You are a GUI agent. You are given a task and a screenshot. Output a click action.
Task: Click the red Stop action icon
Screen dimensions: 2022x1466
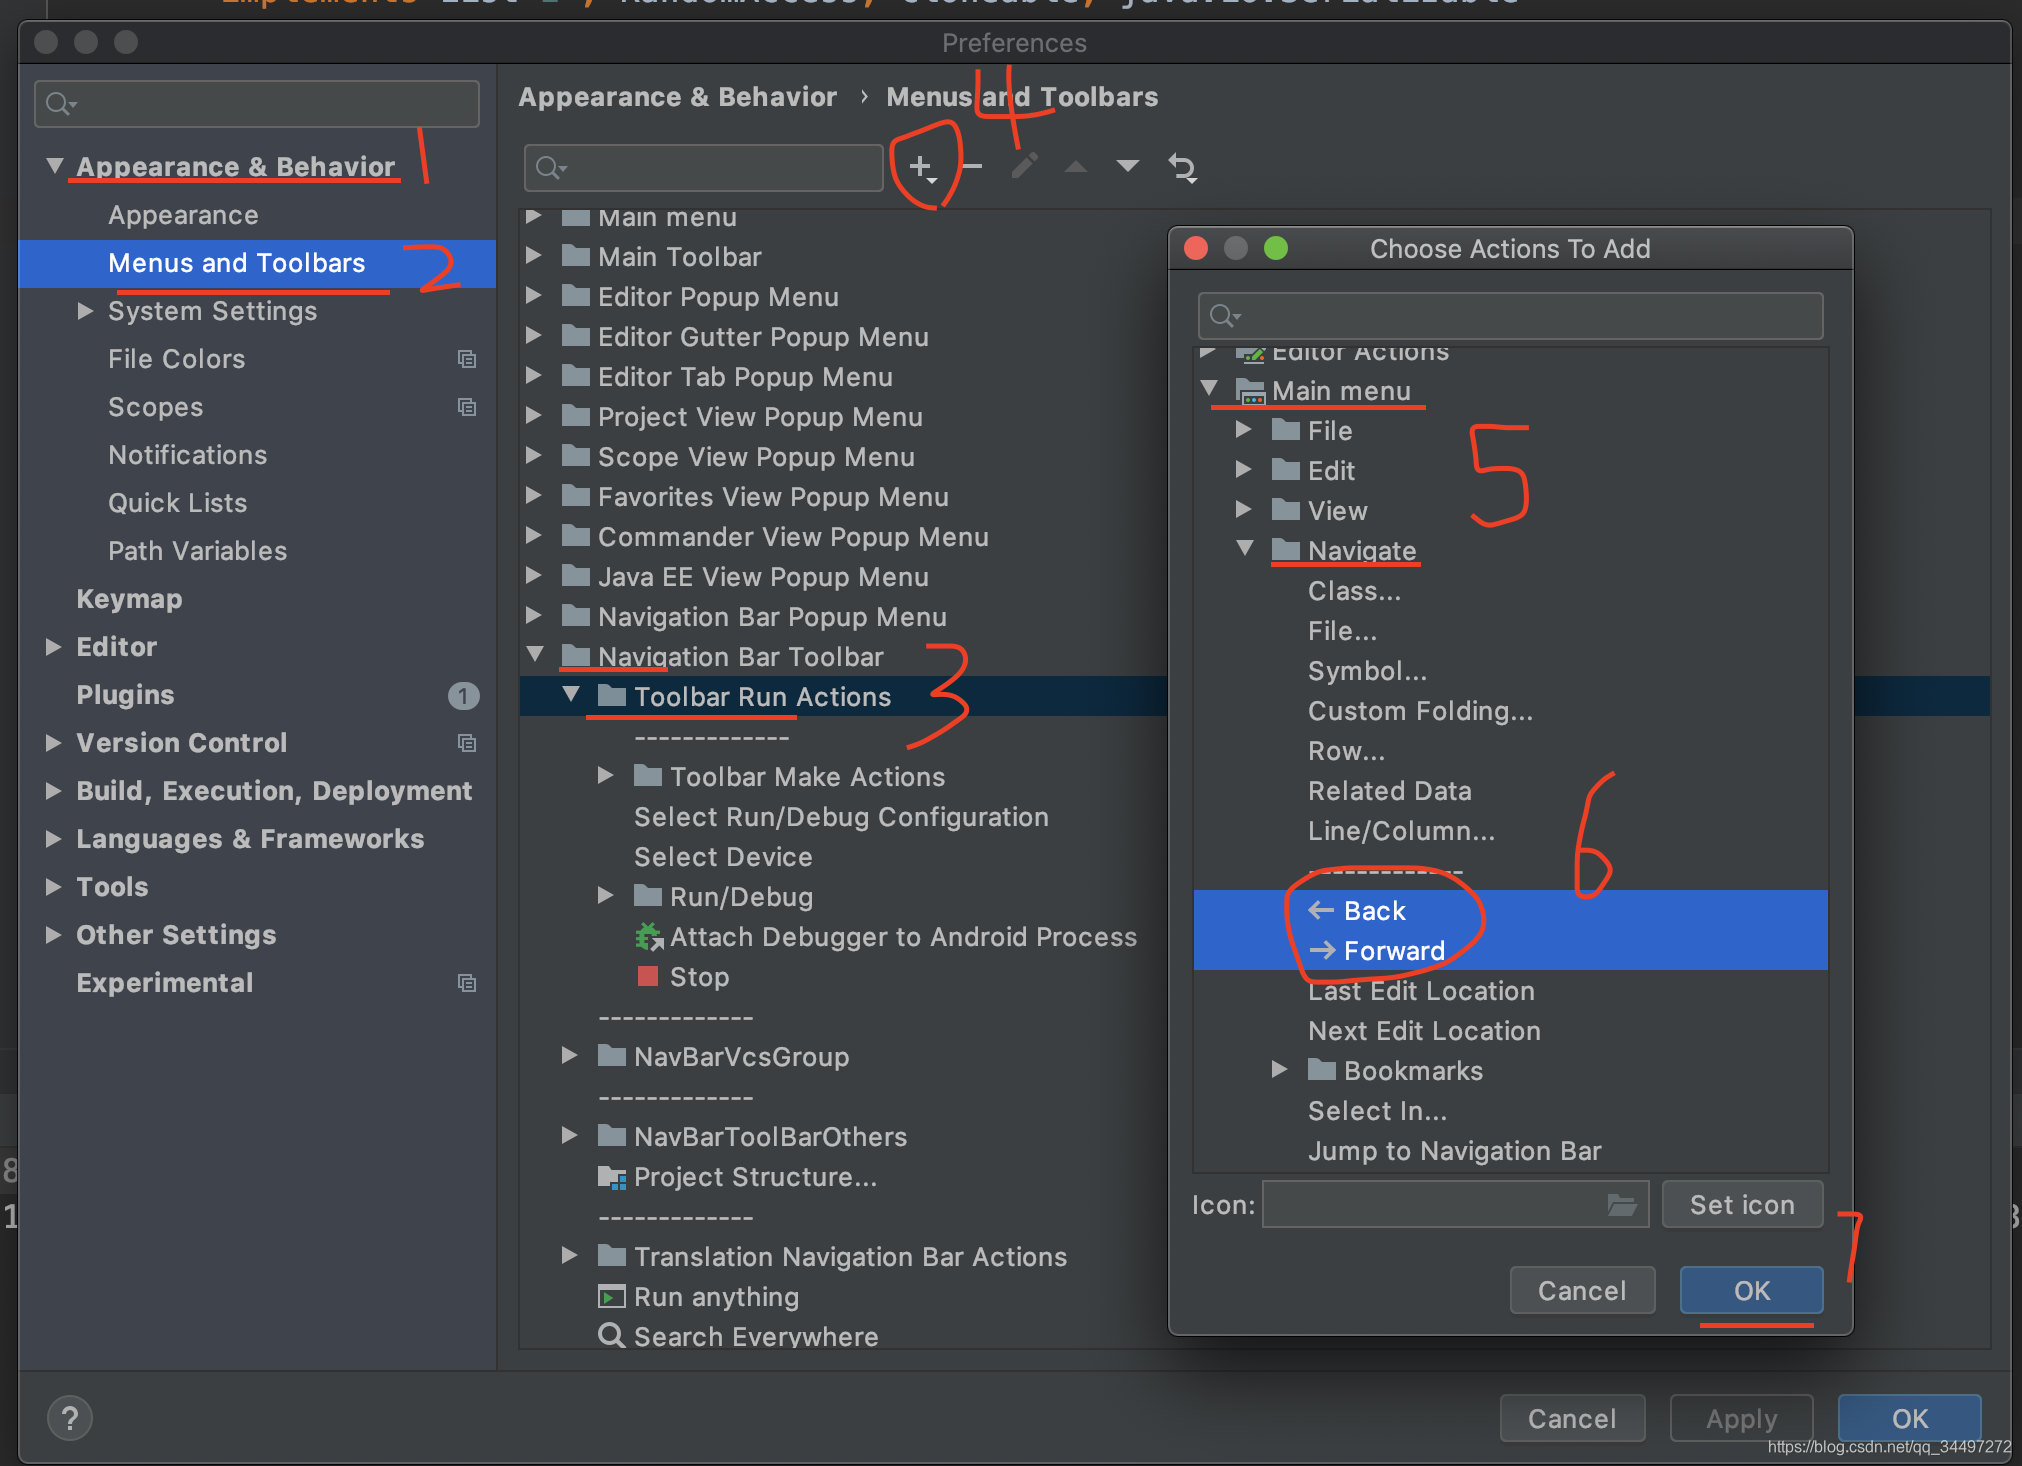coord(647,976)
